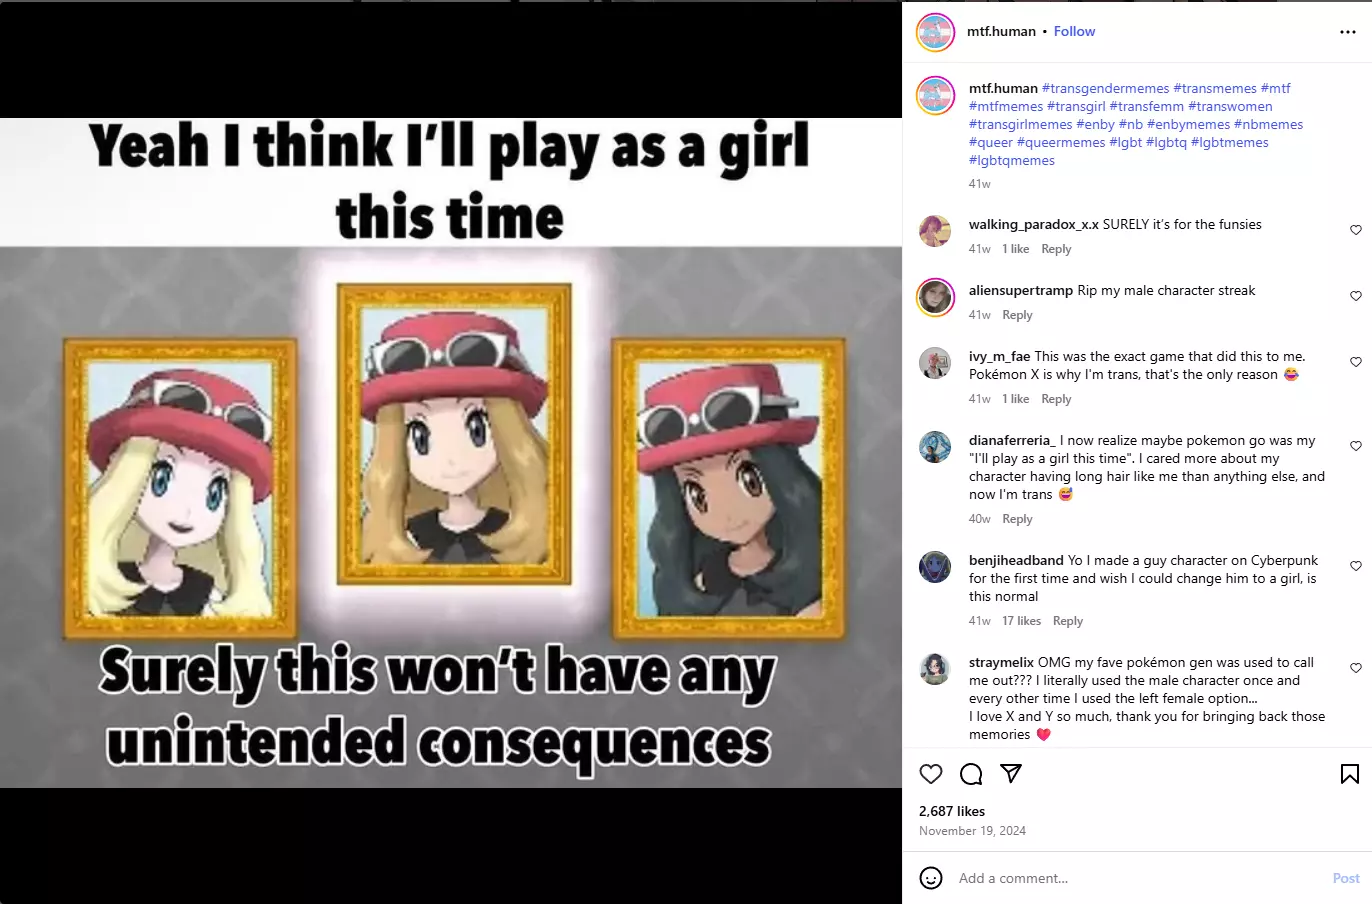1372x904 pixels.
Task: Click the Add a comment field
Action: 1140,878
